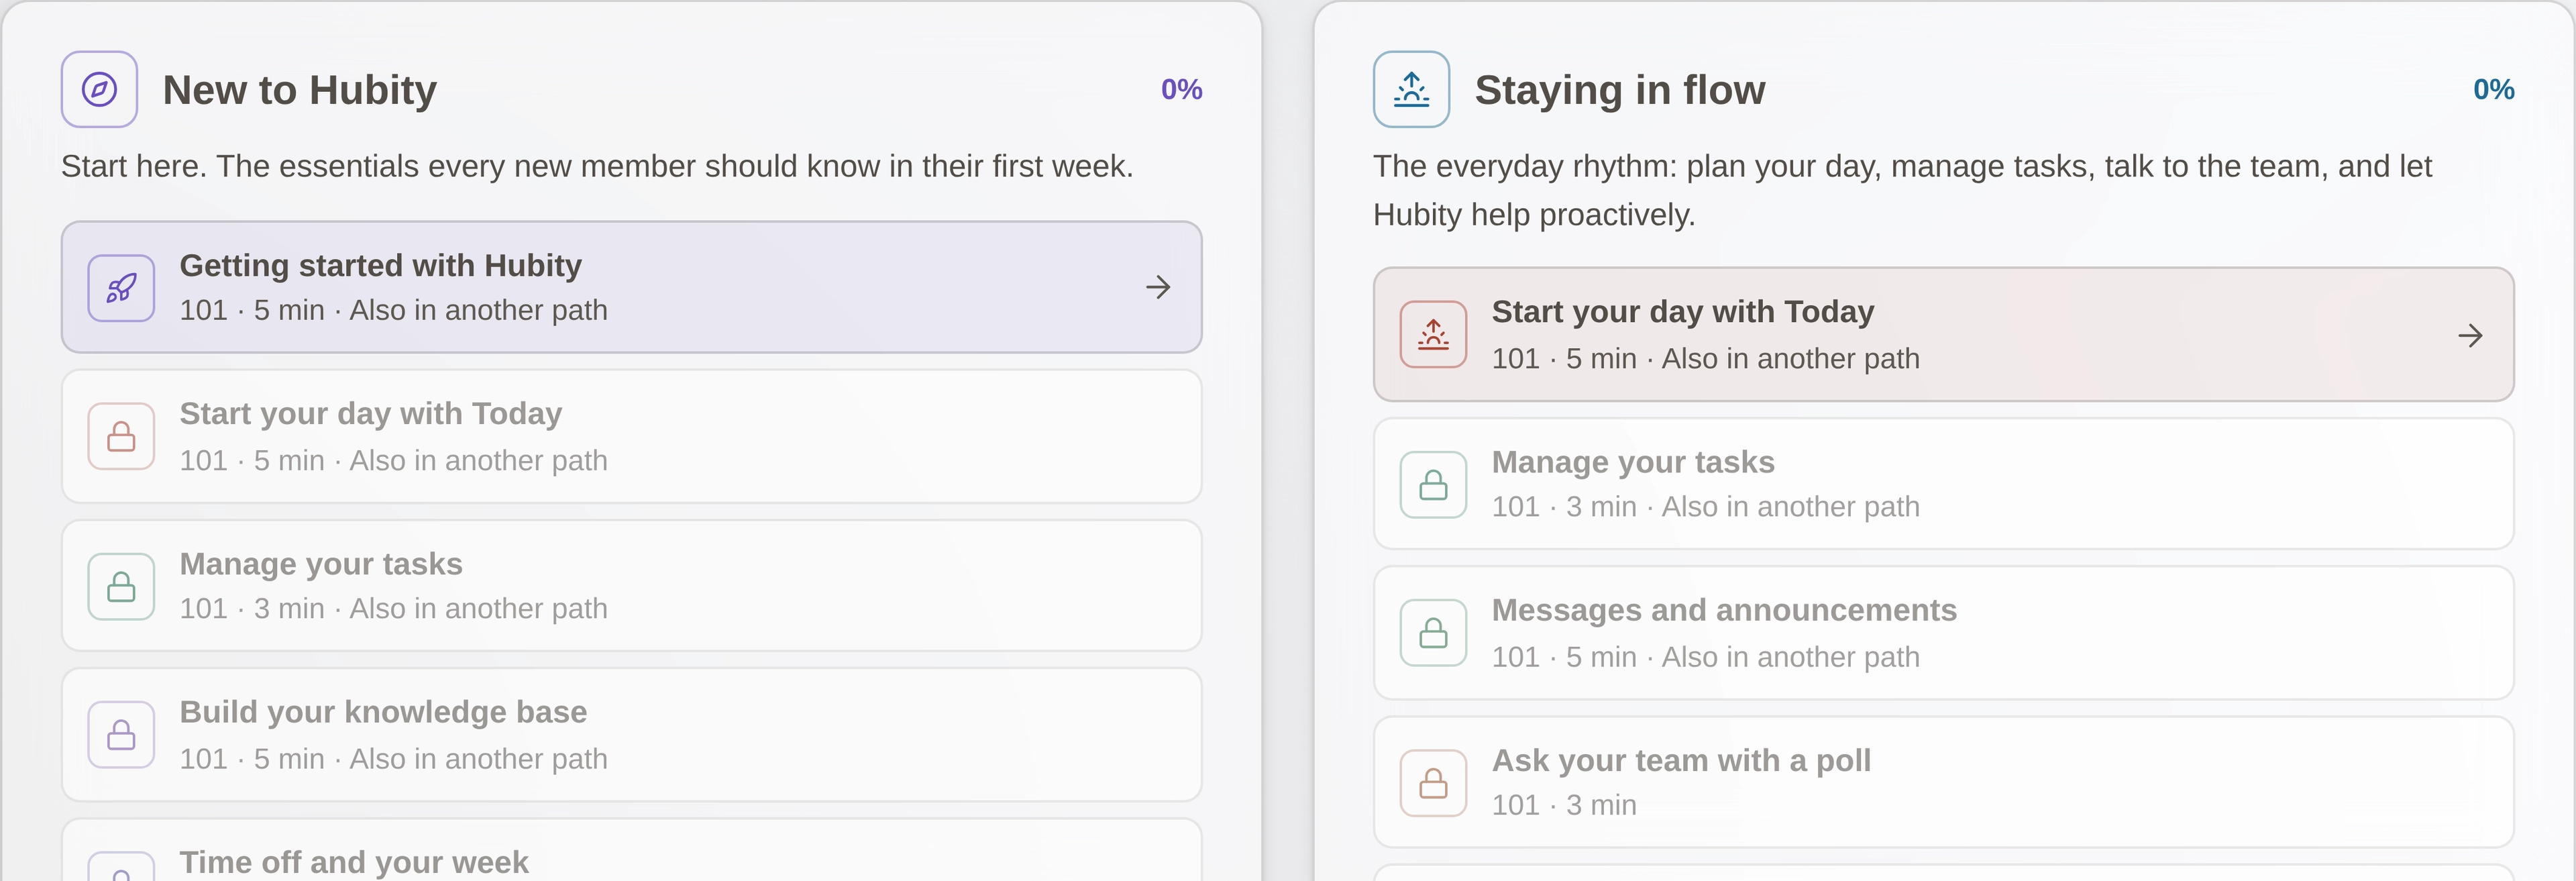Select the Ask your team with a poll lesson

[x=1943, y=782]
